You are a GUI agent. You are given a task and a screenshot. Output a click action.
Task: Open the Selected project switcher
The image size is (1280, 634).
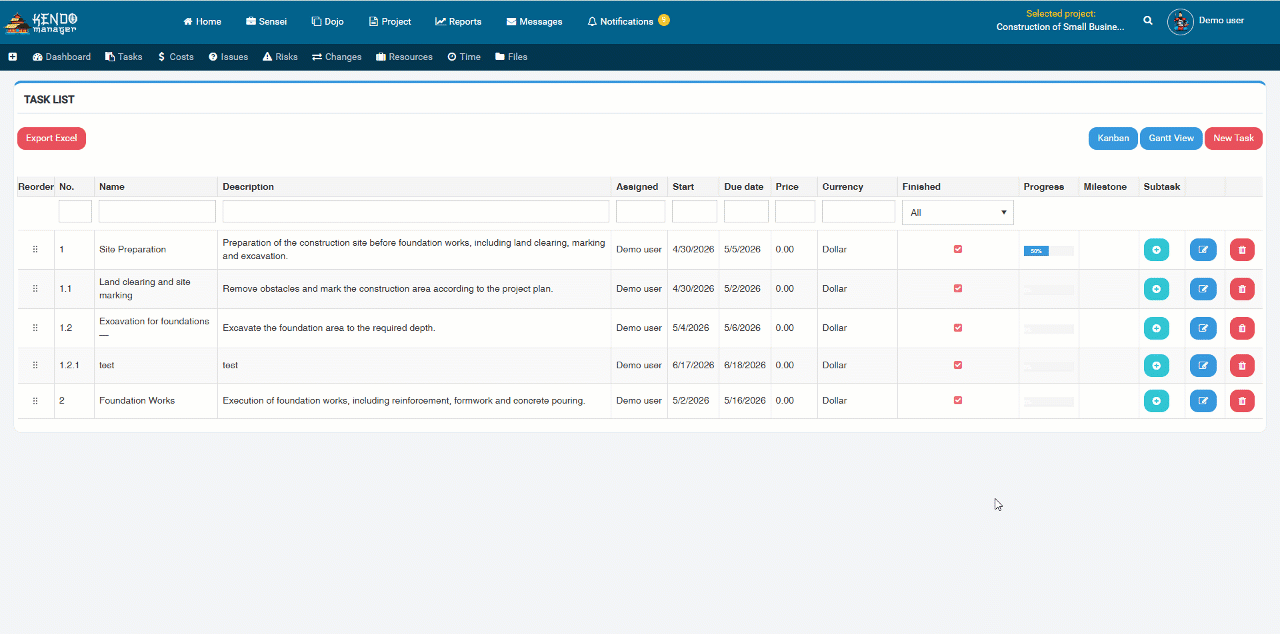pyautogui.click(x=1060, y=21)
